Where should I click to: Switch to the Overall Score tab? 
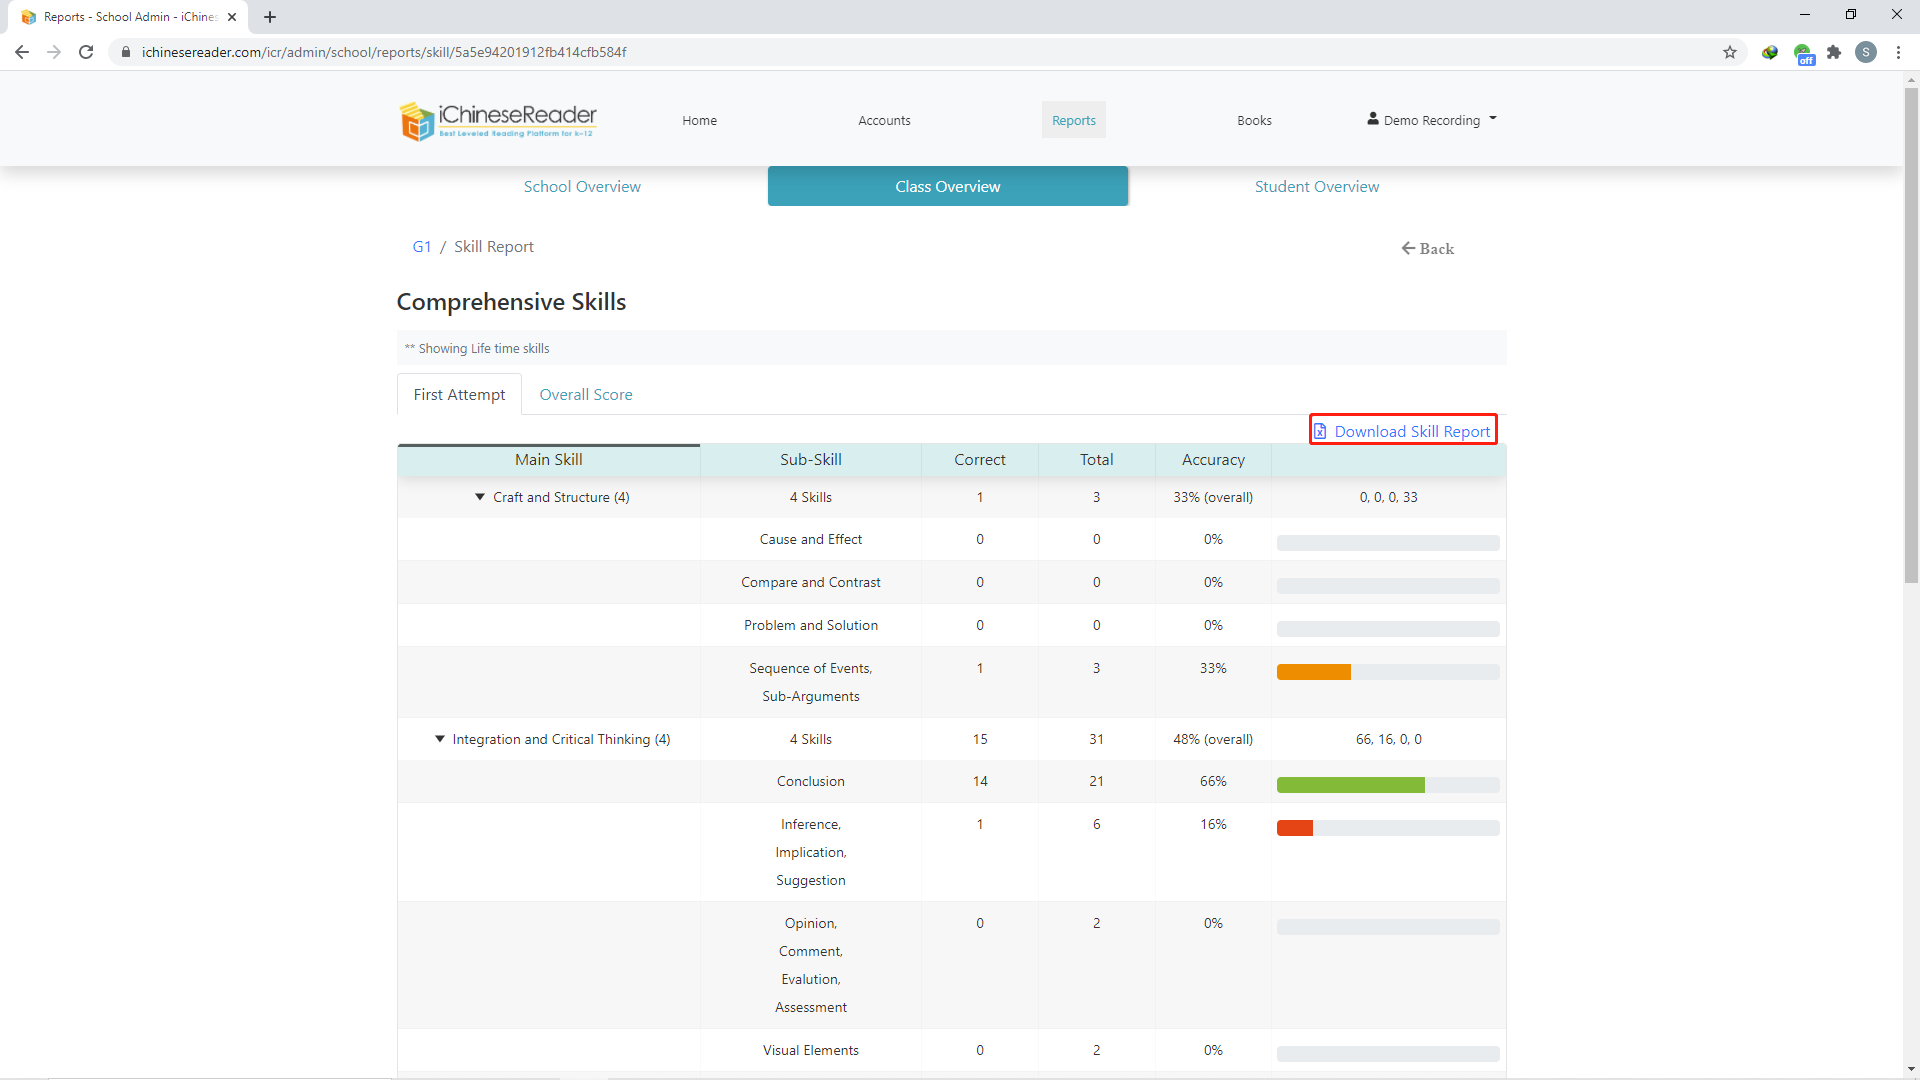click(x=585, y=395)
